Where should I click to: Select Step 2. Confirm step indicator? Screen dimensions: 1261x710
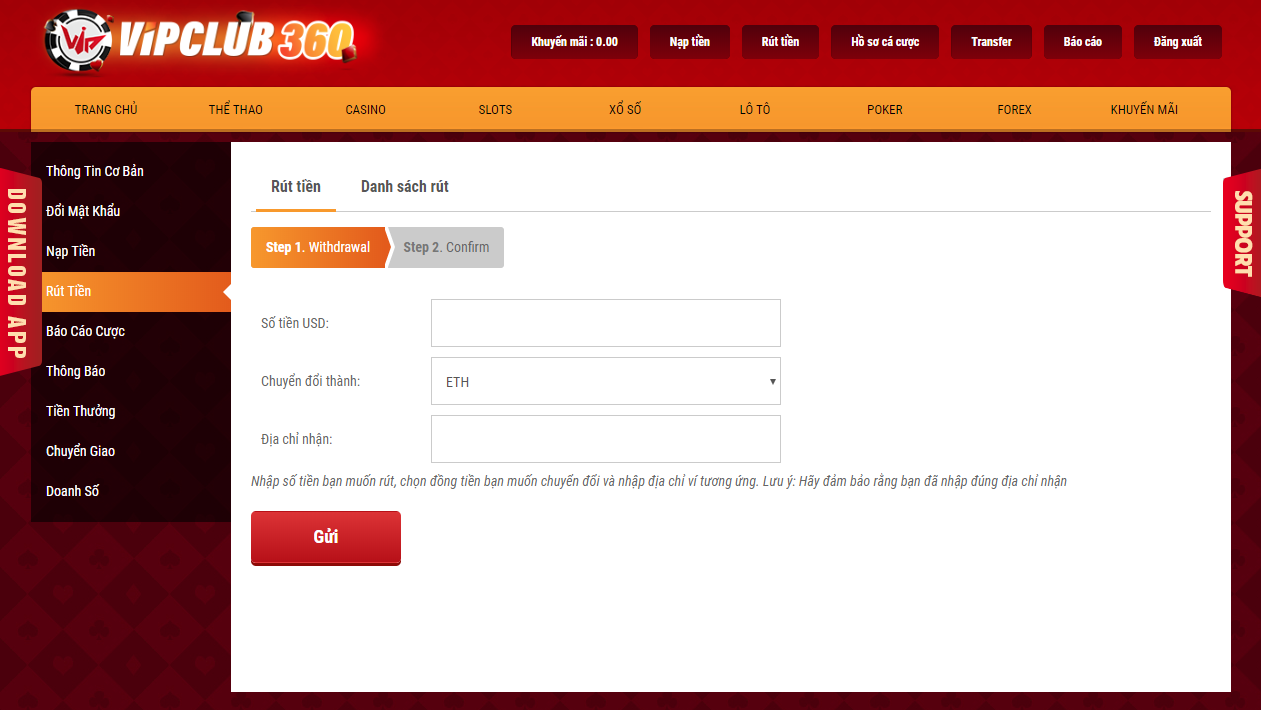(446, 247)
